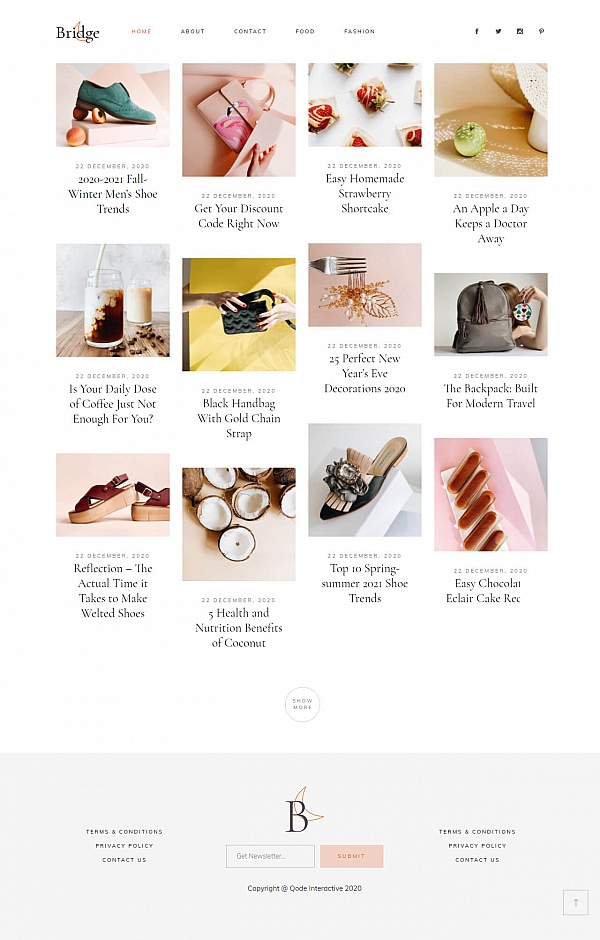
Task: Open the coconut halves post image
Action: coord(239,524)
